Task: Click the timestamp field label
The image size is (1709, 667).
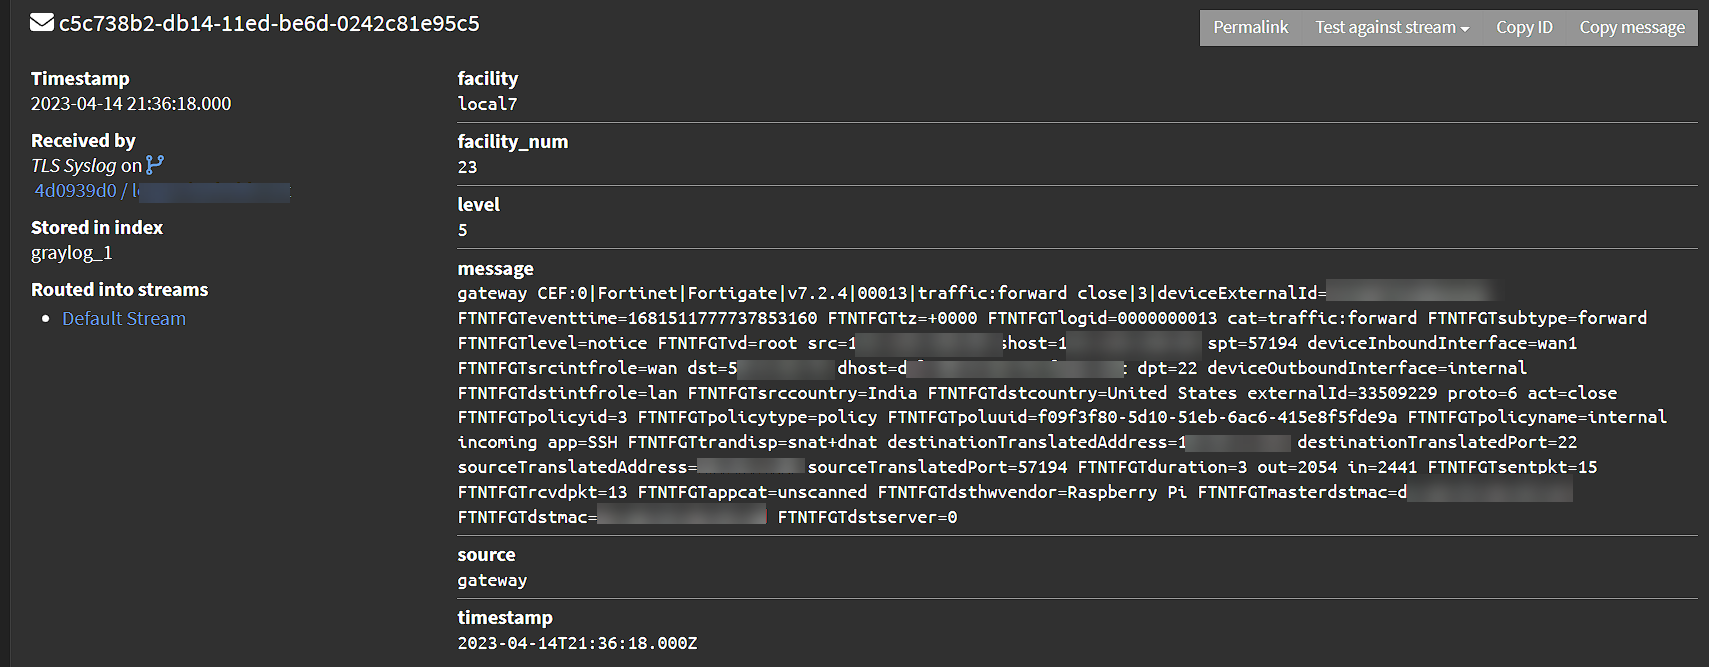Action: (x=505, y=617)
